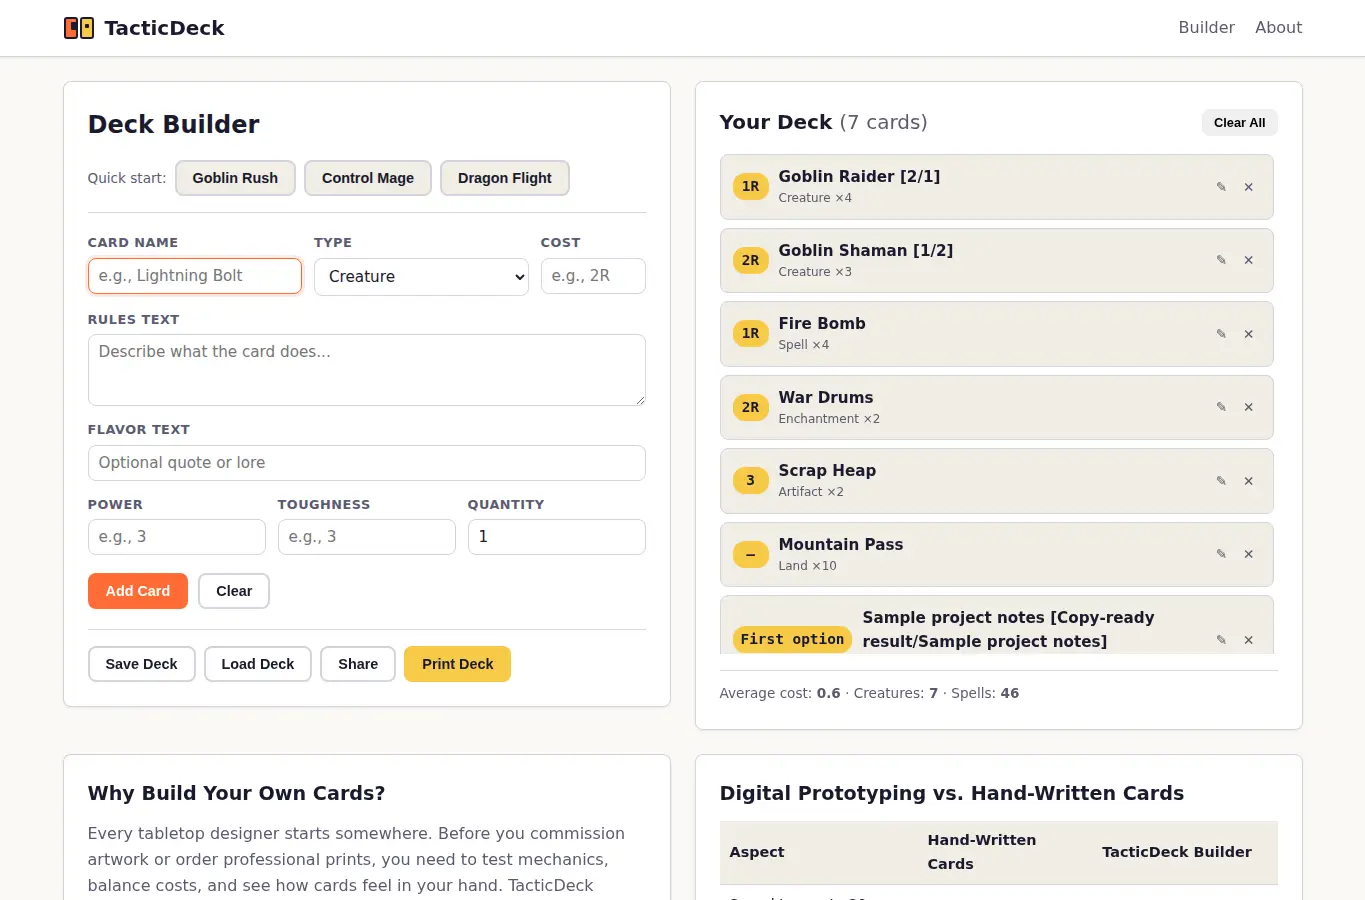
Task: Delete the Fire Bomb card
Action: point(1249,334)
